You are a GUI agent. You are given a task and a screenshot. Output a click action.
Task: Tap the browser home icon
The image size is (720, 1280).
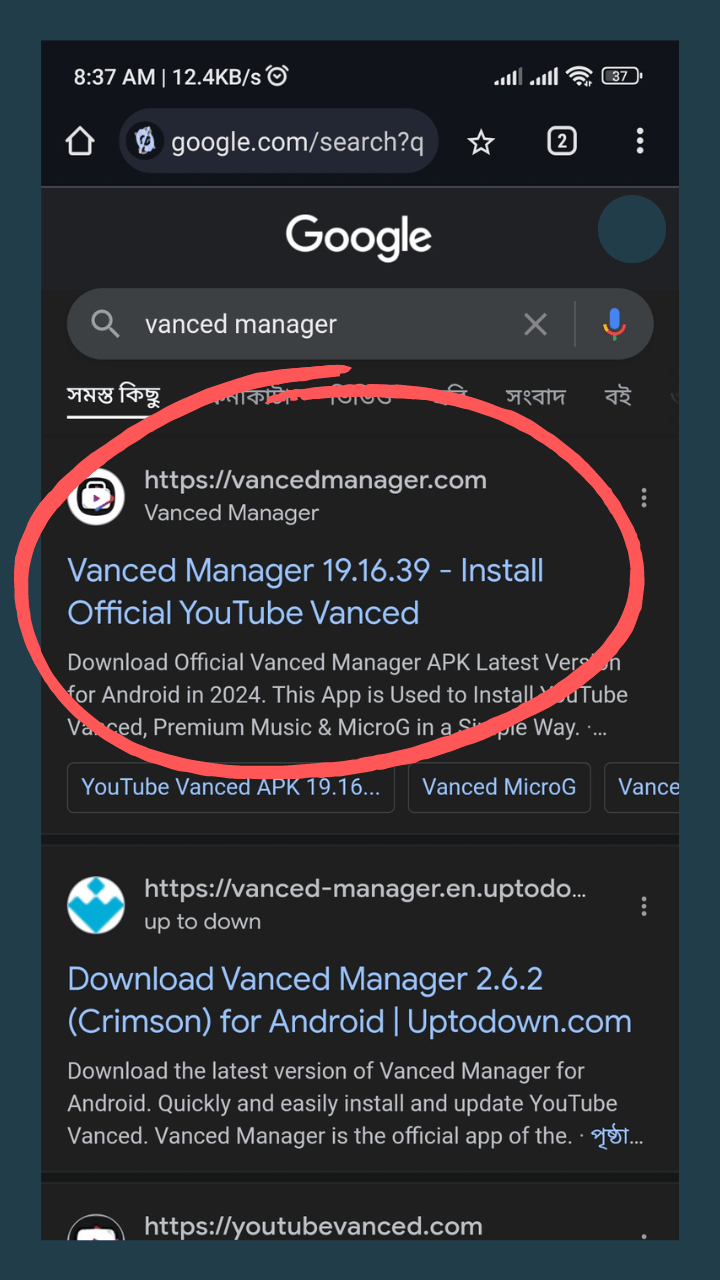[80, 142]
